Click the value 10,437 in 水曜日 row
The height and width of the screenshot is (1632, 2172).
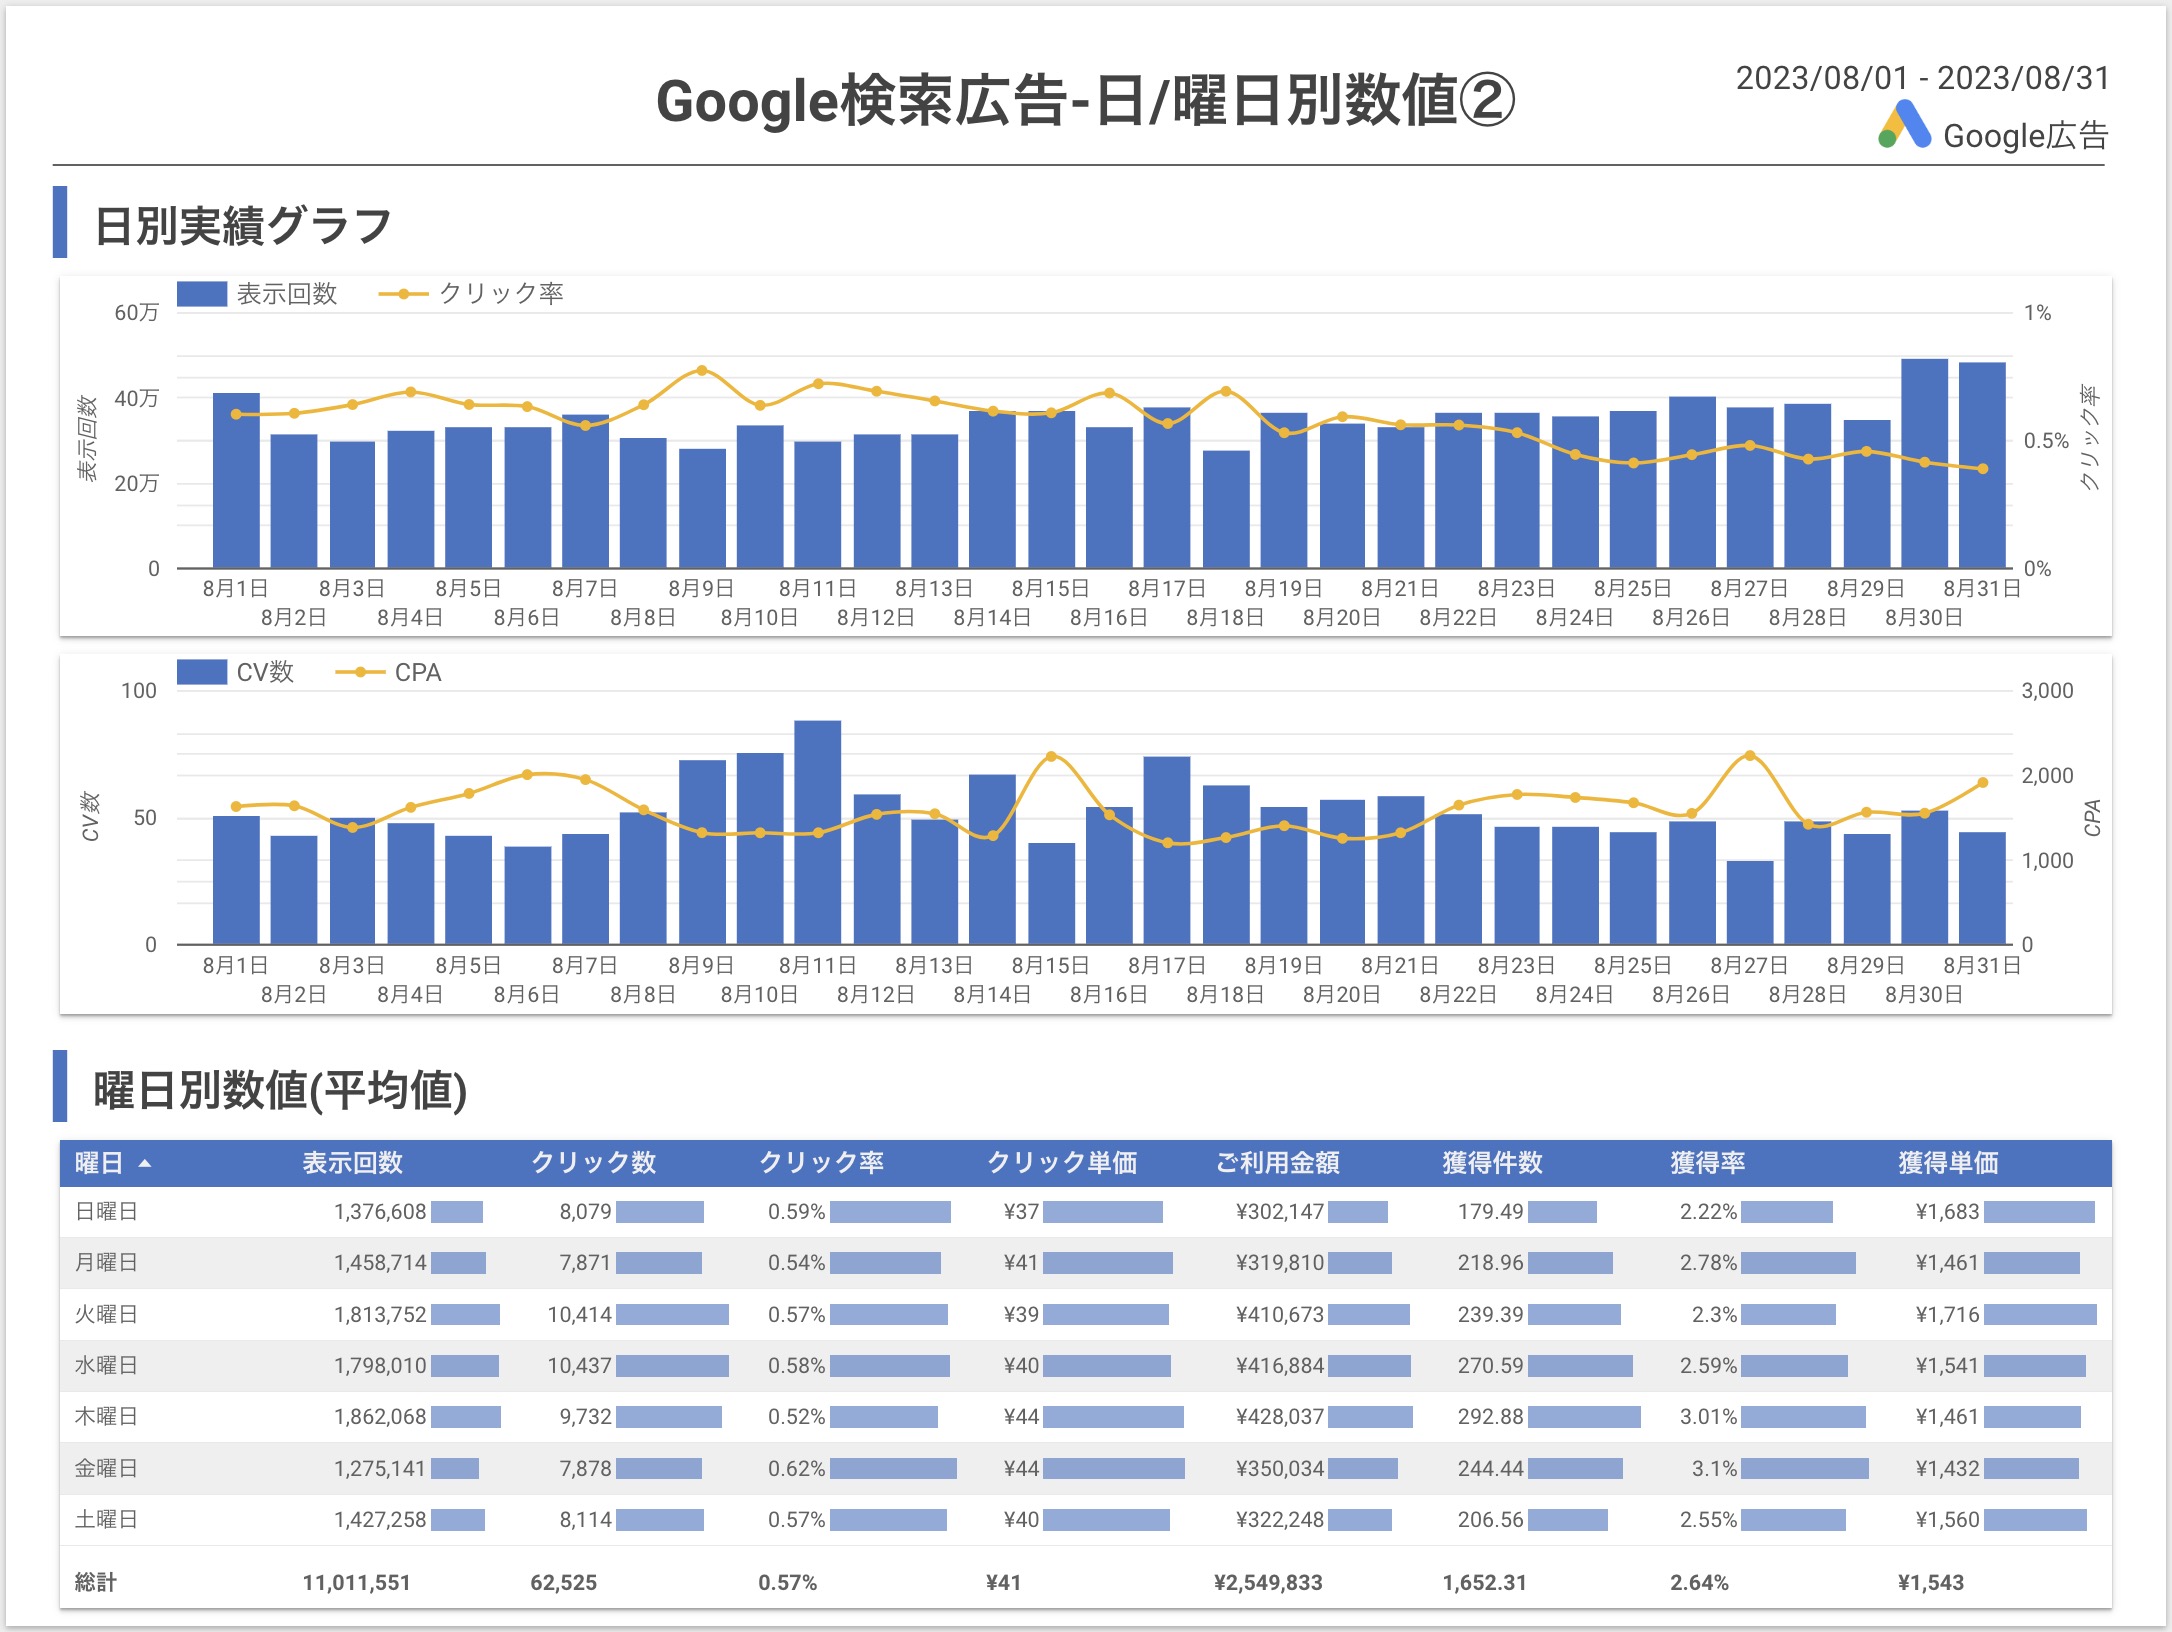click(580, 1366)
